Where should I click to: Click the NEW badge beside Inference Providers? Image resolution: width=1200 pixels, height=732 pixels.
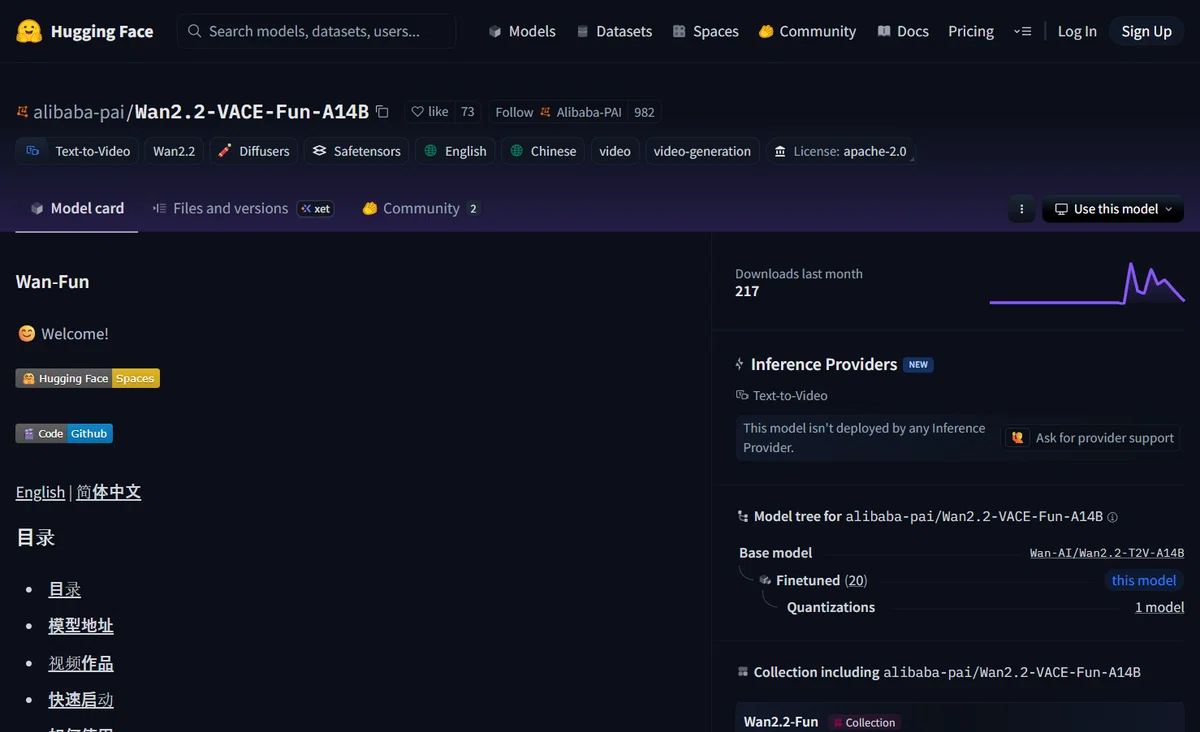[918, 365]
